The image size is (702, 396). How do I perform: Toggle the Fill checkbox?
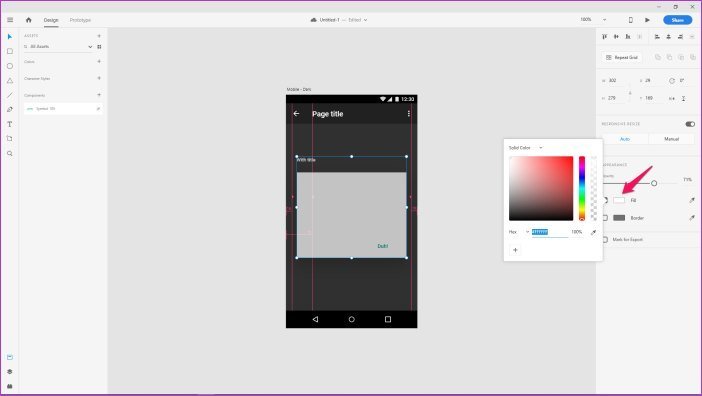coord(605,200)
